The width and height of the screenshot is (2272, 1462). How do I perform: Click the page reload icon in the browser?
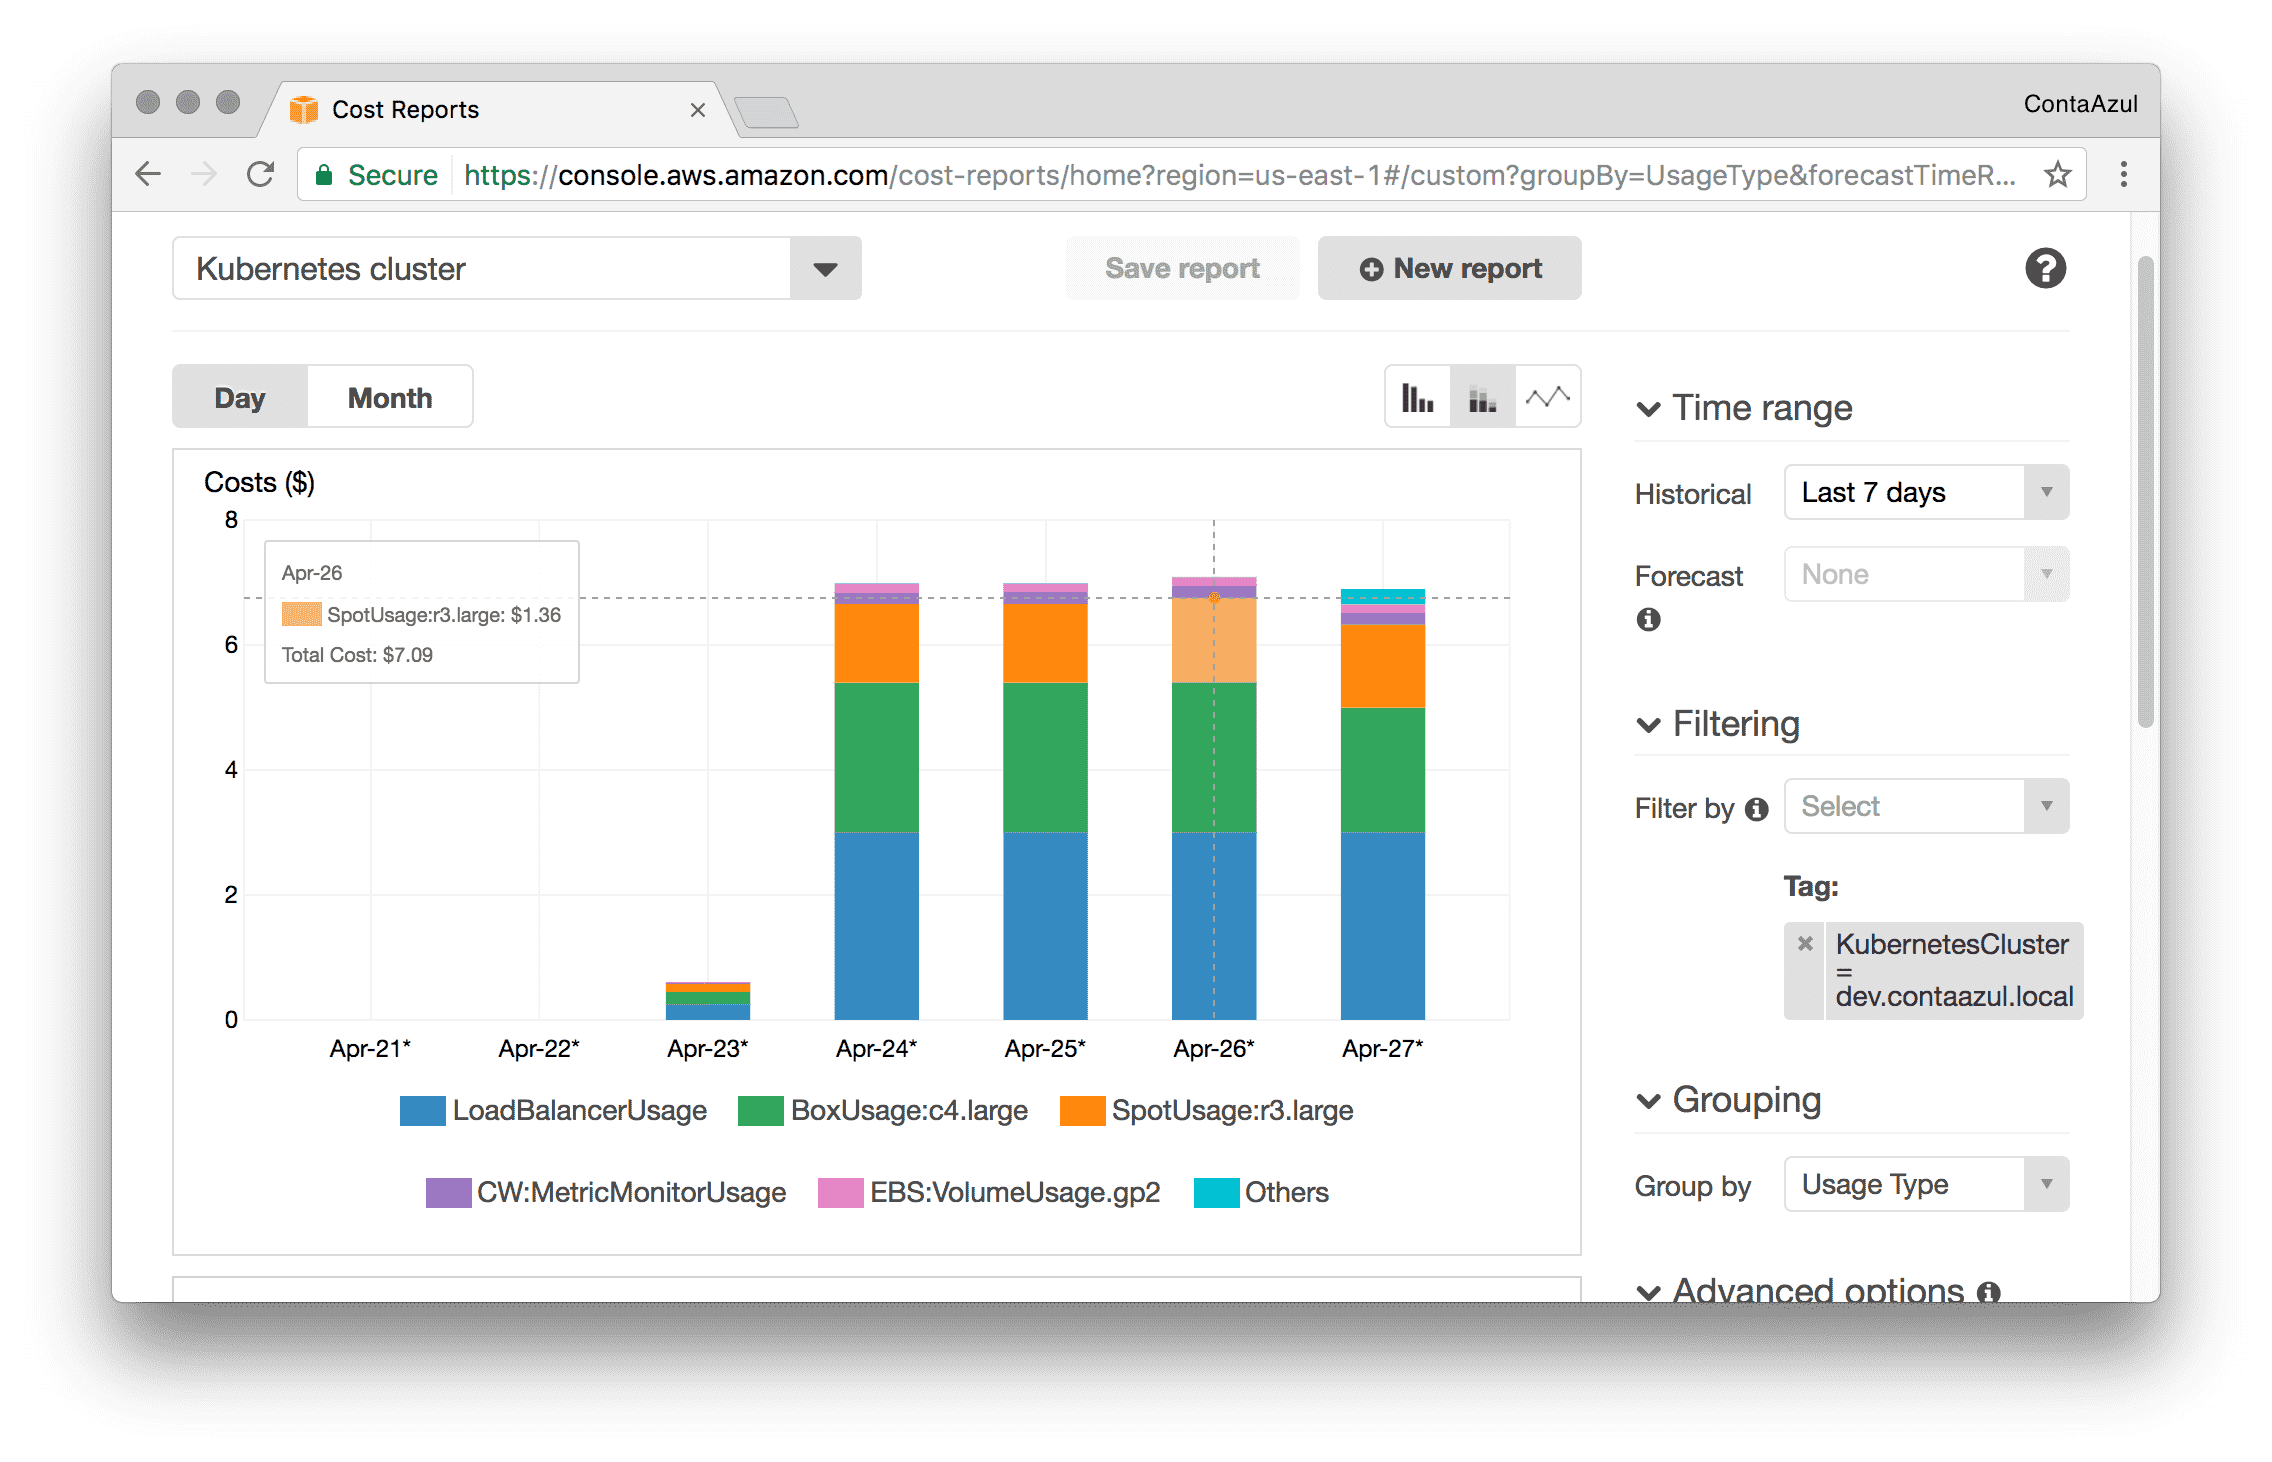pyautogui.click(x=260, y=173)
